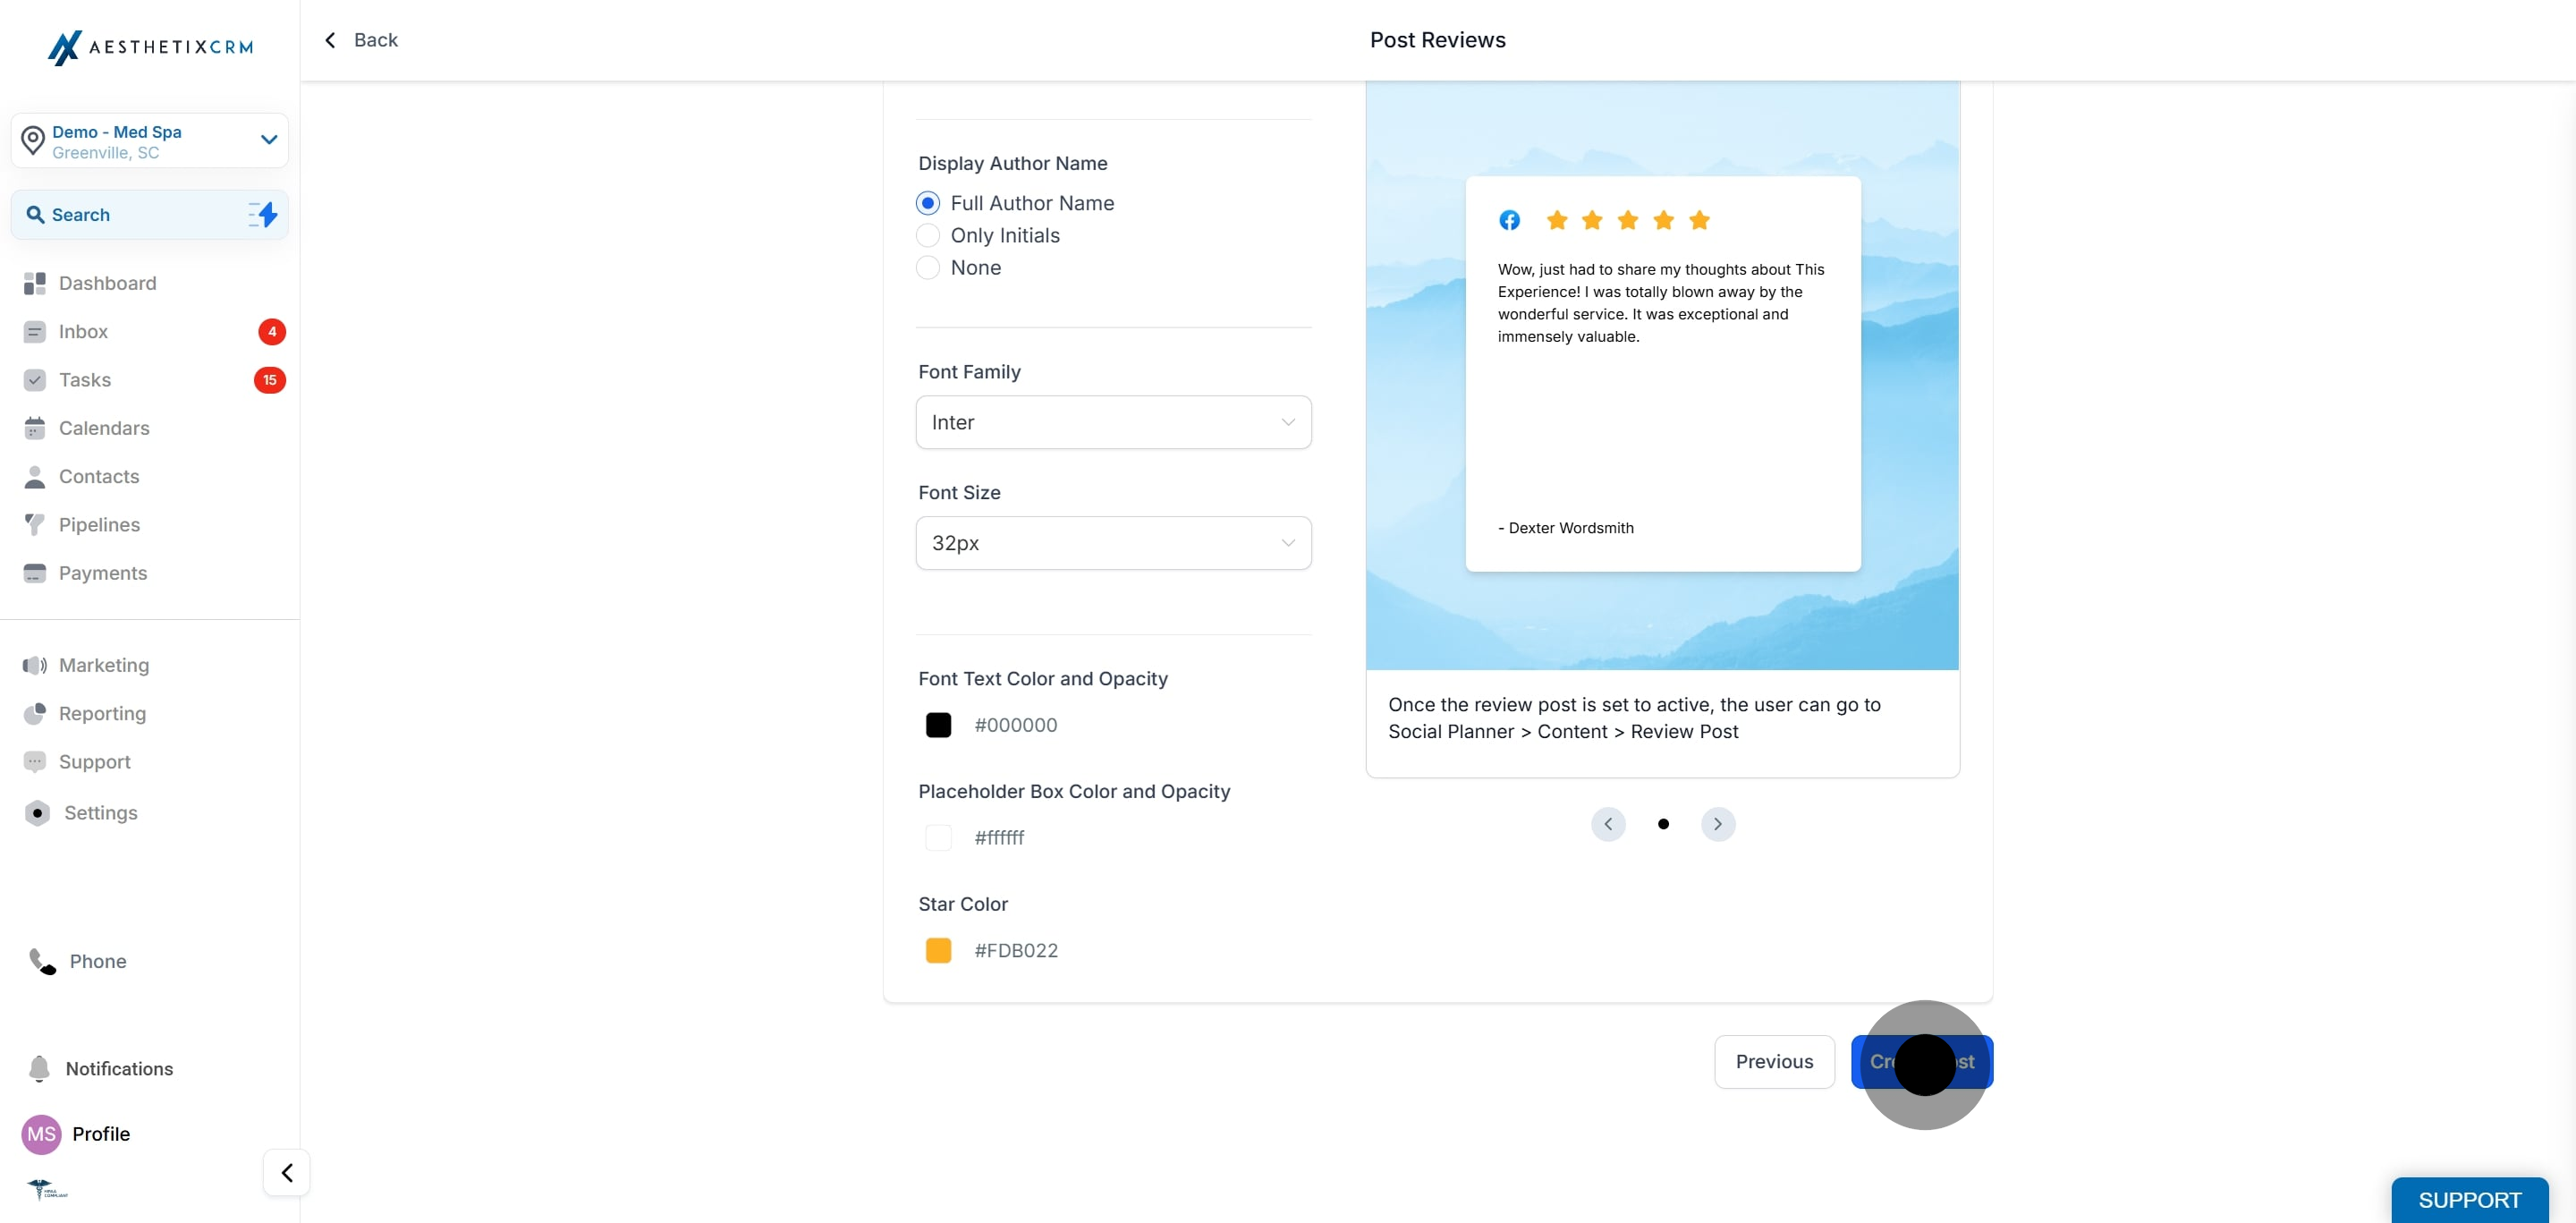Open the Star Color orange swatch
Viewport: 2576px width, 1223px height.
coord(938,950)
